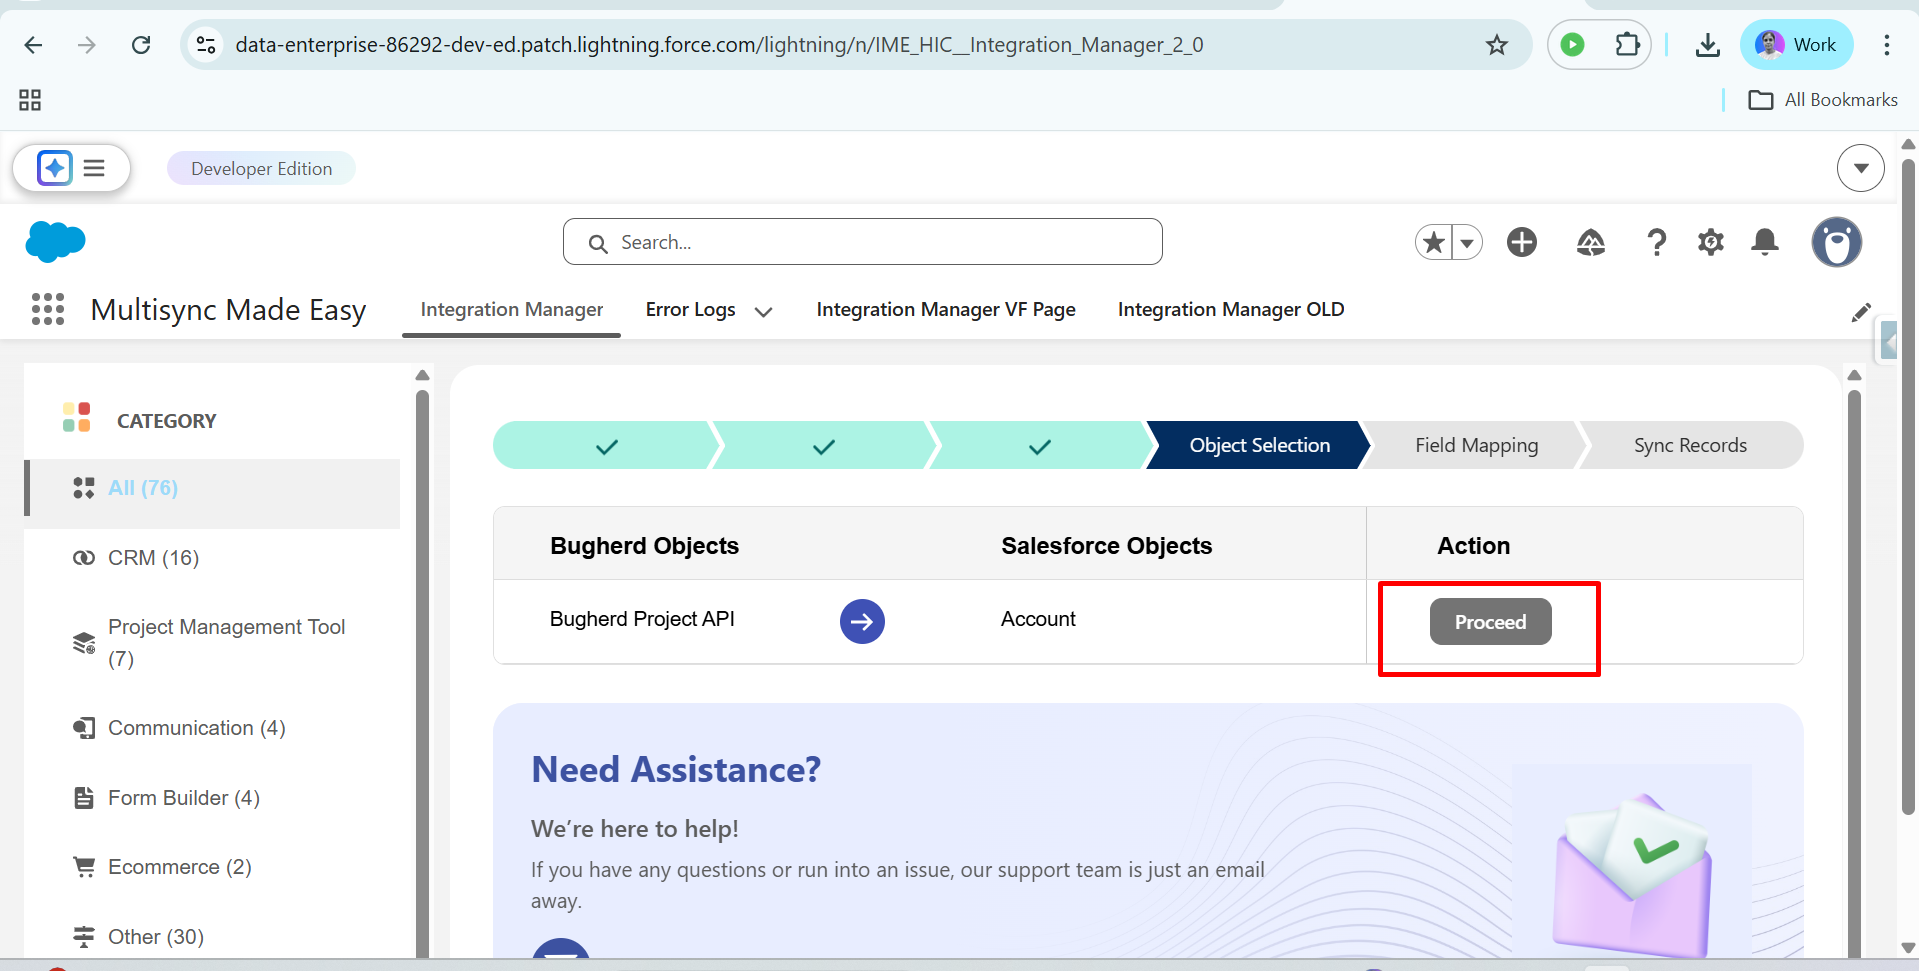The height and width of the screenshot is (971, 1919).
Task: Open the Favorites star icon
Action: tap(1433, 242)
